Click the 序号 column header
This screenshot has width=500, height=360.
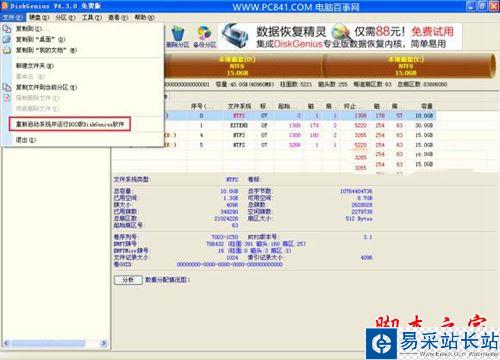(x=200, y=106)
